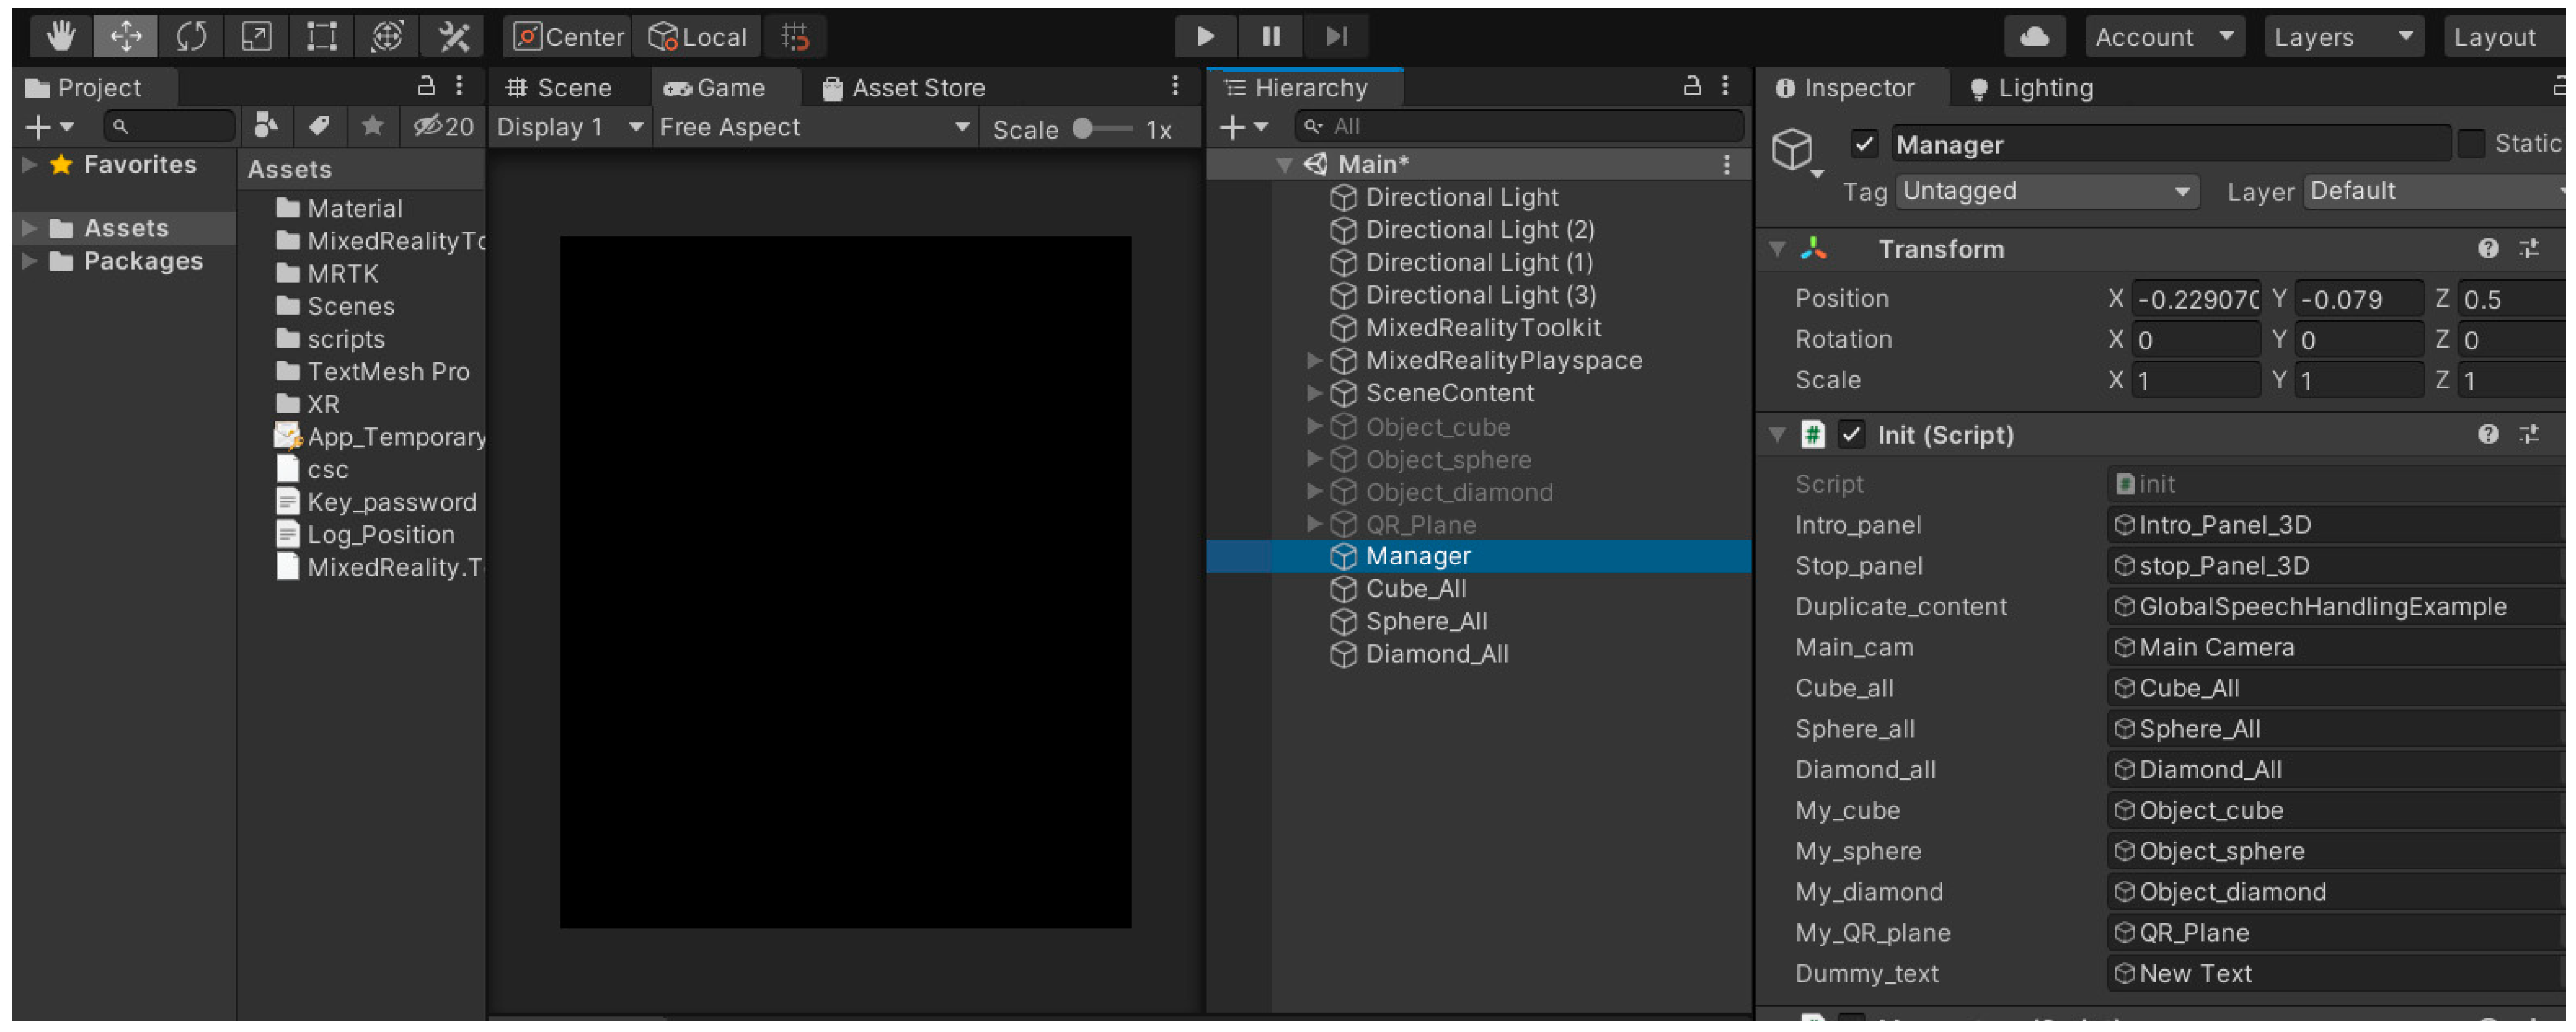Select the Scale tool icon
Screen dimensions: 2576x1032
tap(257, 37)
